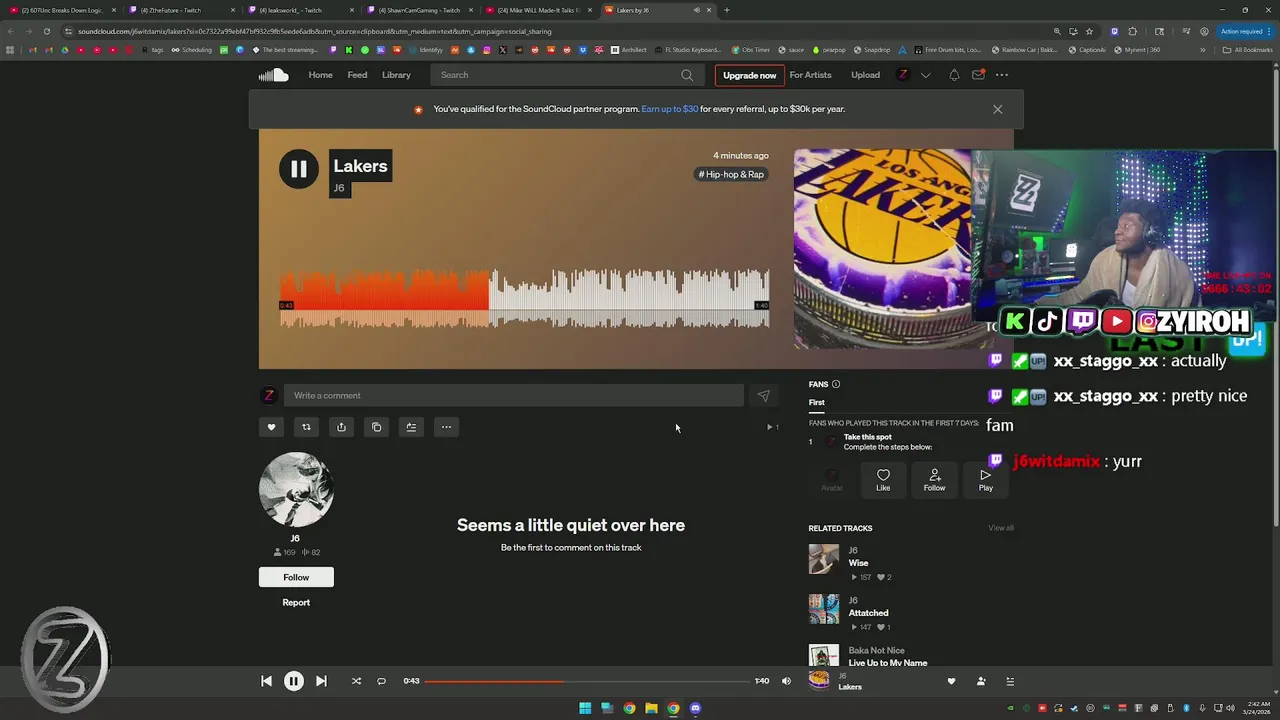The width and height of the screenshot is (1280, 720).
Task: Click the SoundCloud logo in header
Action: [x=273, y=75]
